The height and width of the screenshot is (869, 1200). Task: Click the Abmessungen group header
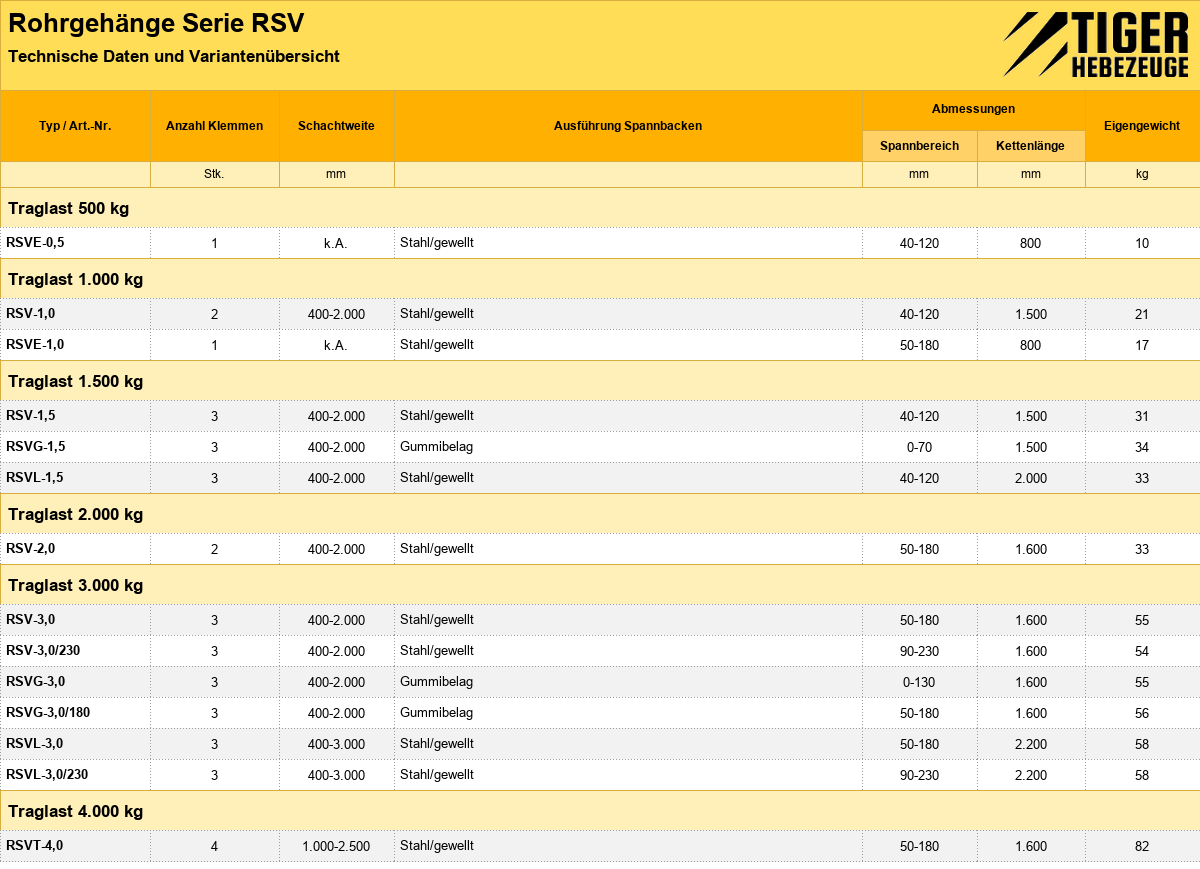(x=974, y=109)
